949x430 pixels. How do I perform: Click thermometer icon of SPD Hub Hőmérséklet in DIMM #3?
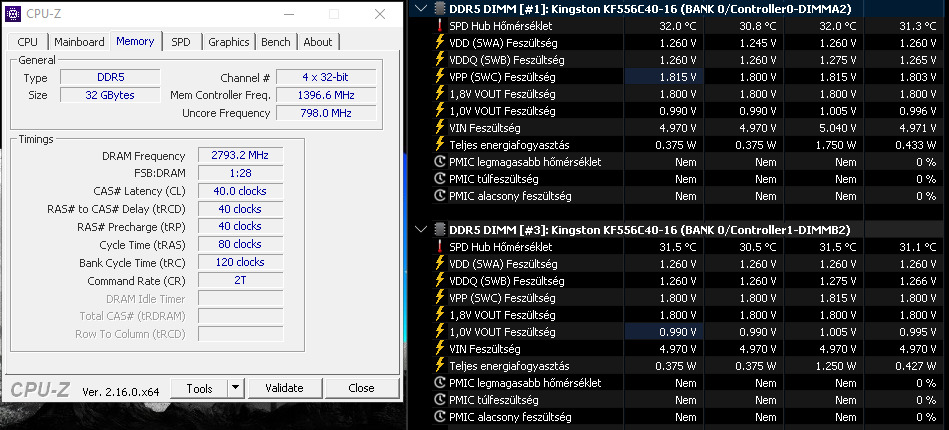440,246
